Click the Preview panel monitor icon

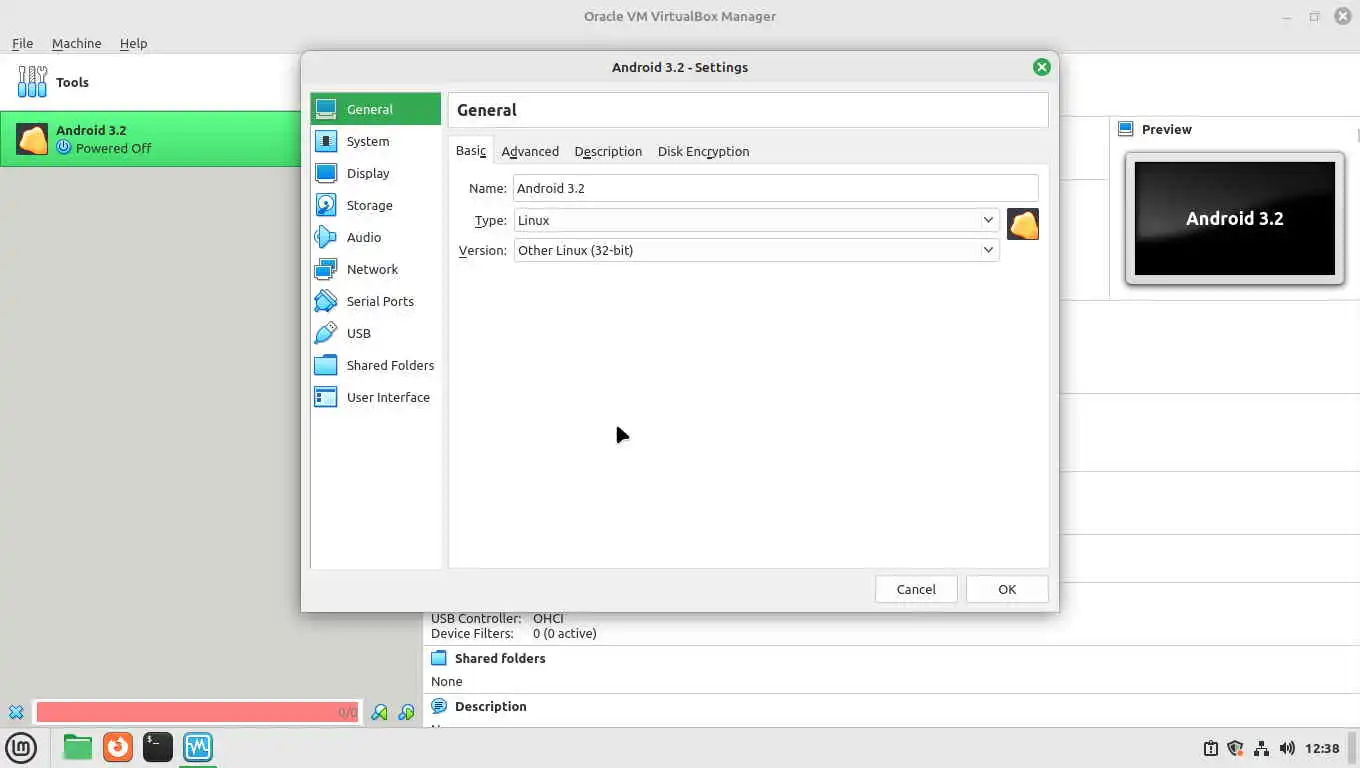pos(1125,129)
